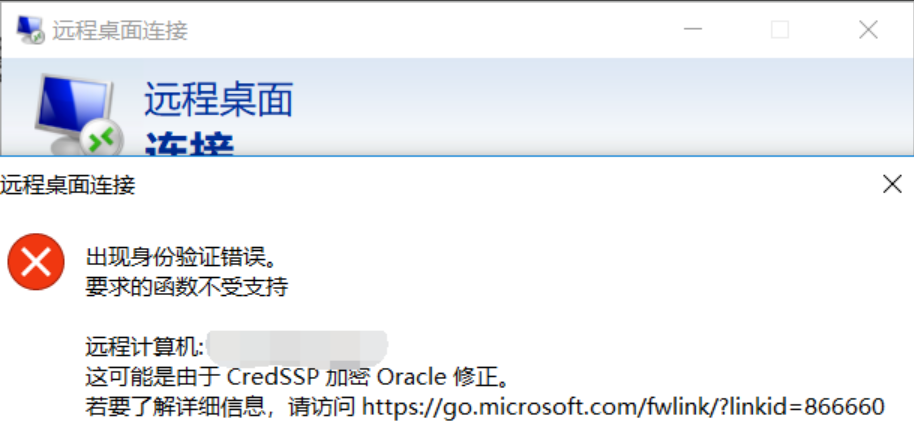Open the go.microsoft.com fwlink URL
914x447 pixels.
click(x=623, y=407)
